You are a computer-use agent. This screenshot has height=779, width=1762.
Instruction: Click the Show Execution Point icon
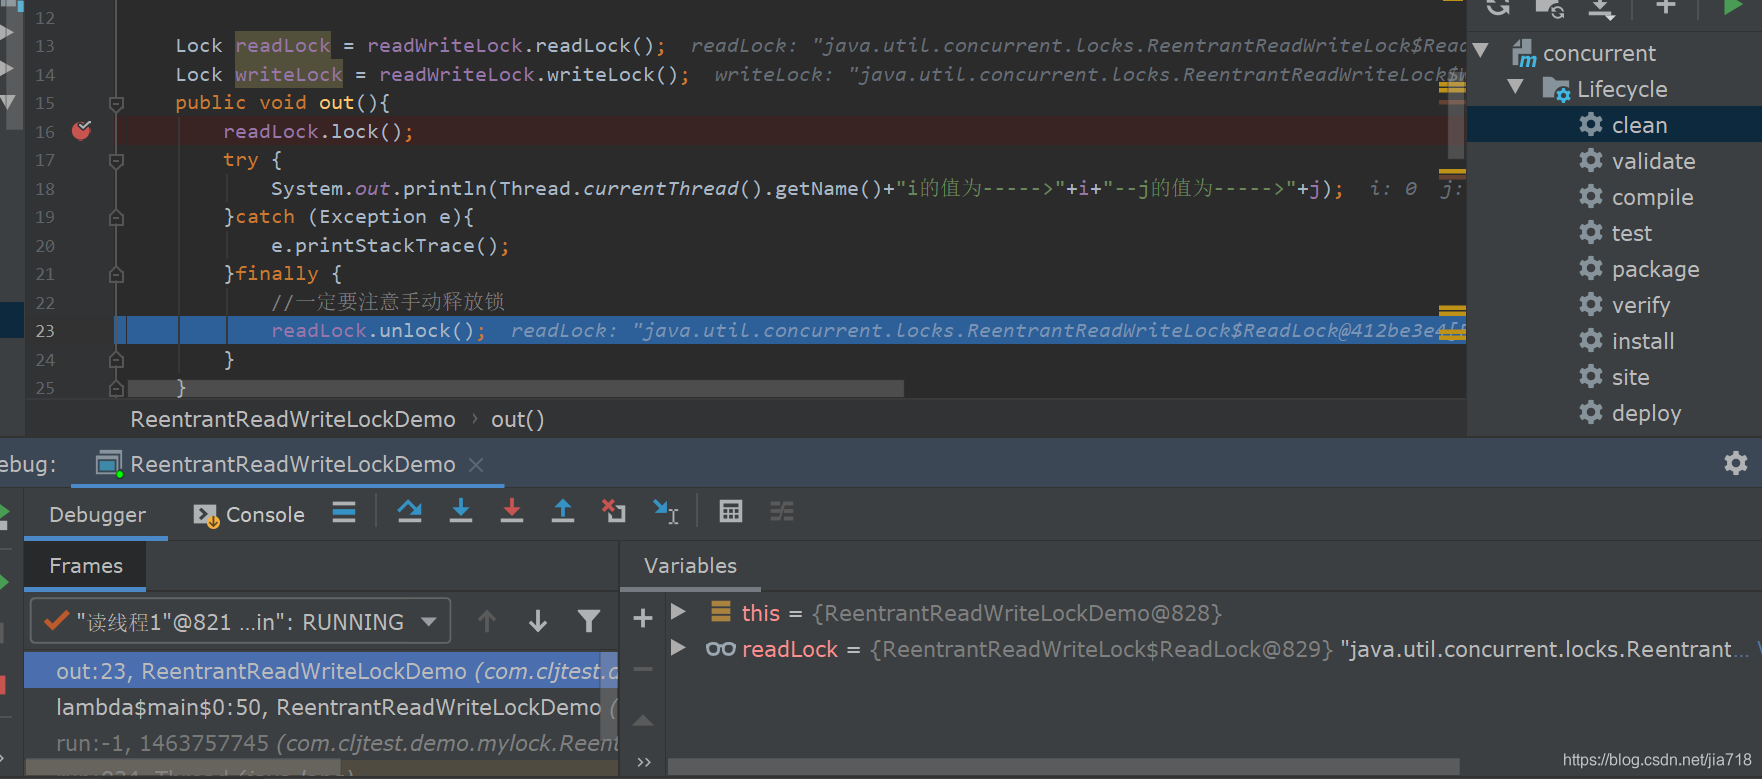point(344,512)
